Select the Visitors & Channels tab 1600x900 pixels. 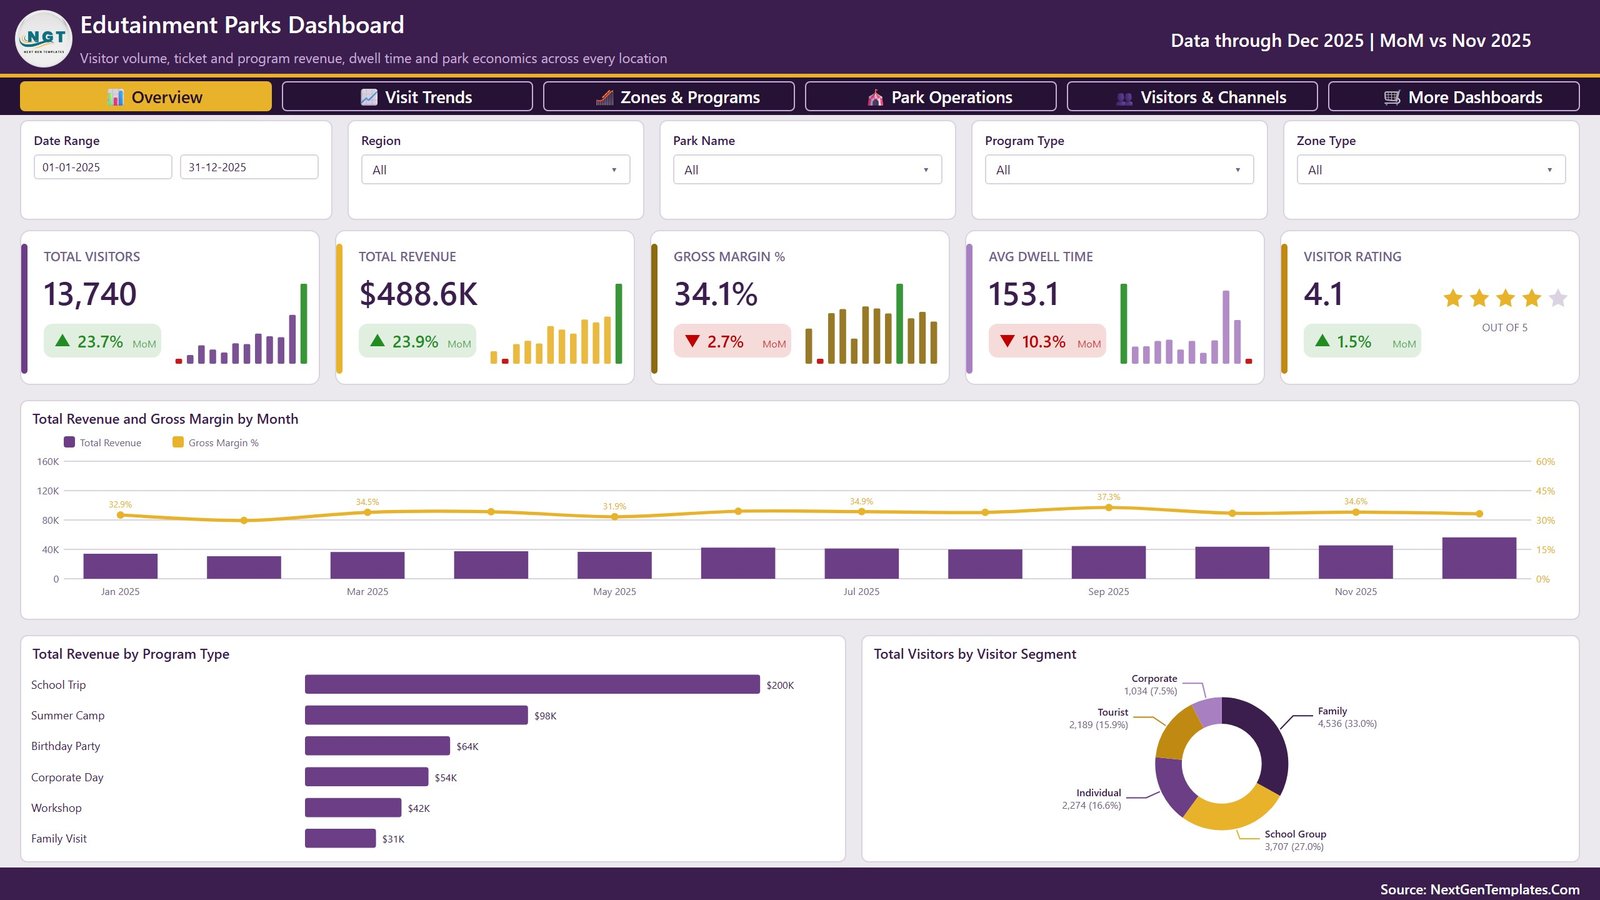[x=1192, y=97]
